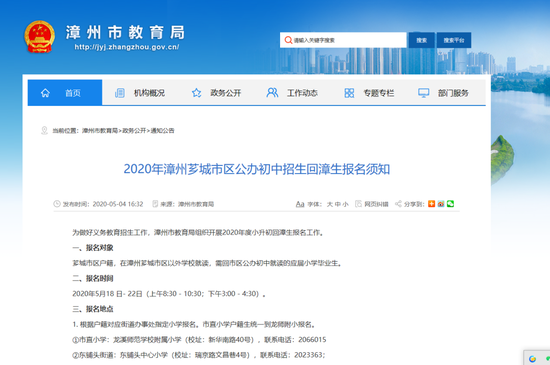Image resolution: width=550 pixels, height=365 pixels.
Task: Click the 搜索 button
Action: pyautogui.click(x=422, y=40)
